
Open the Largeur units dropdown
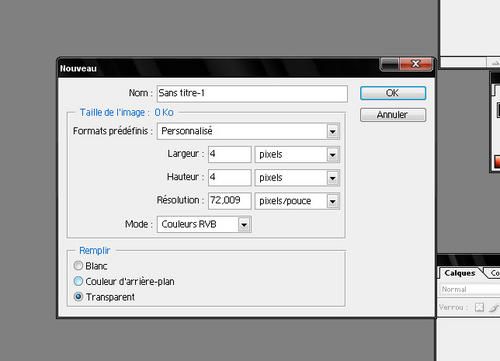click(x=297, y=154)
